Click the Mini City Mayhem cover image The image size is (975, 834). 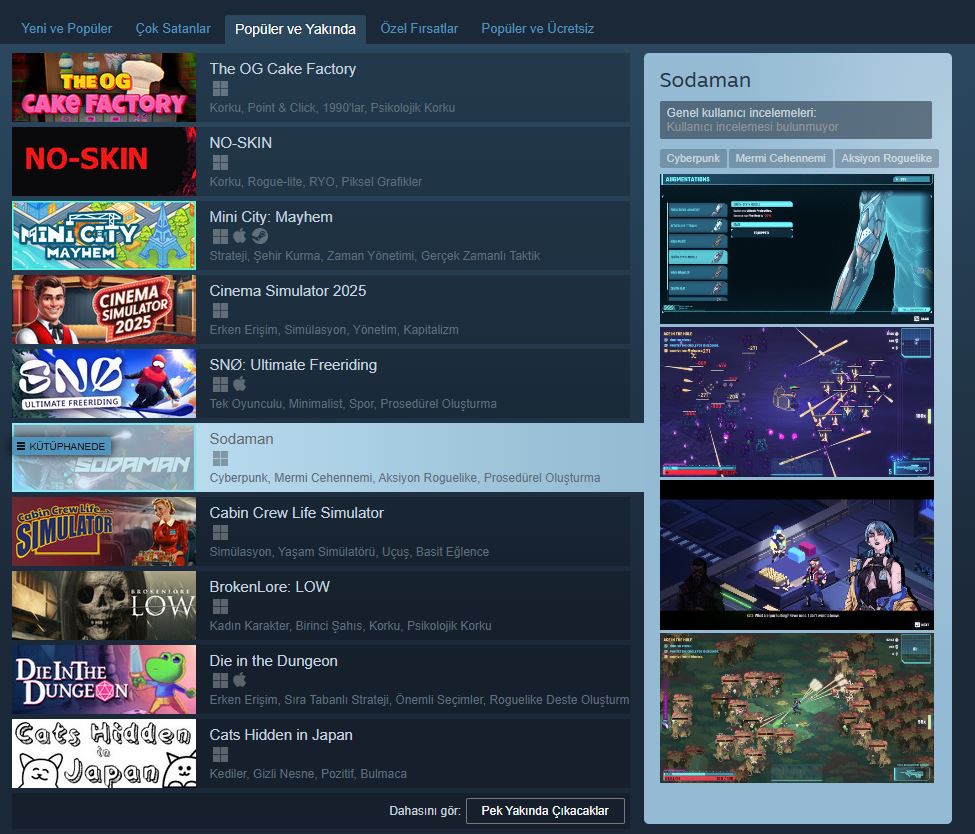pyautogui.click(x=104, y=235)
